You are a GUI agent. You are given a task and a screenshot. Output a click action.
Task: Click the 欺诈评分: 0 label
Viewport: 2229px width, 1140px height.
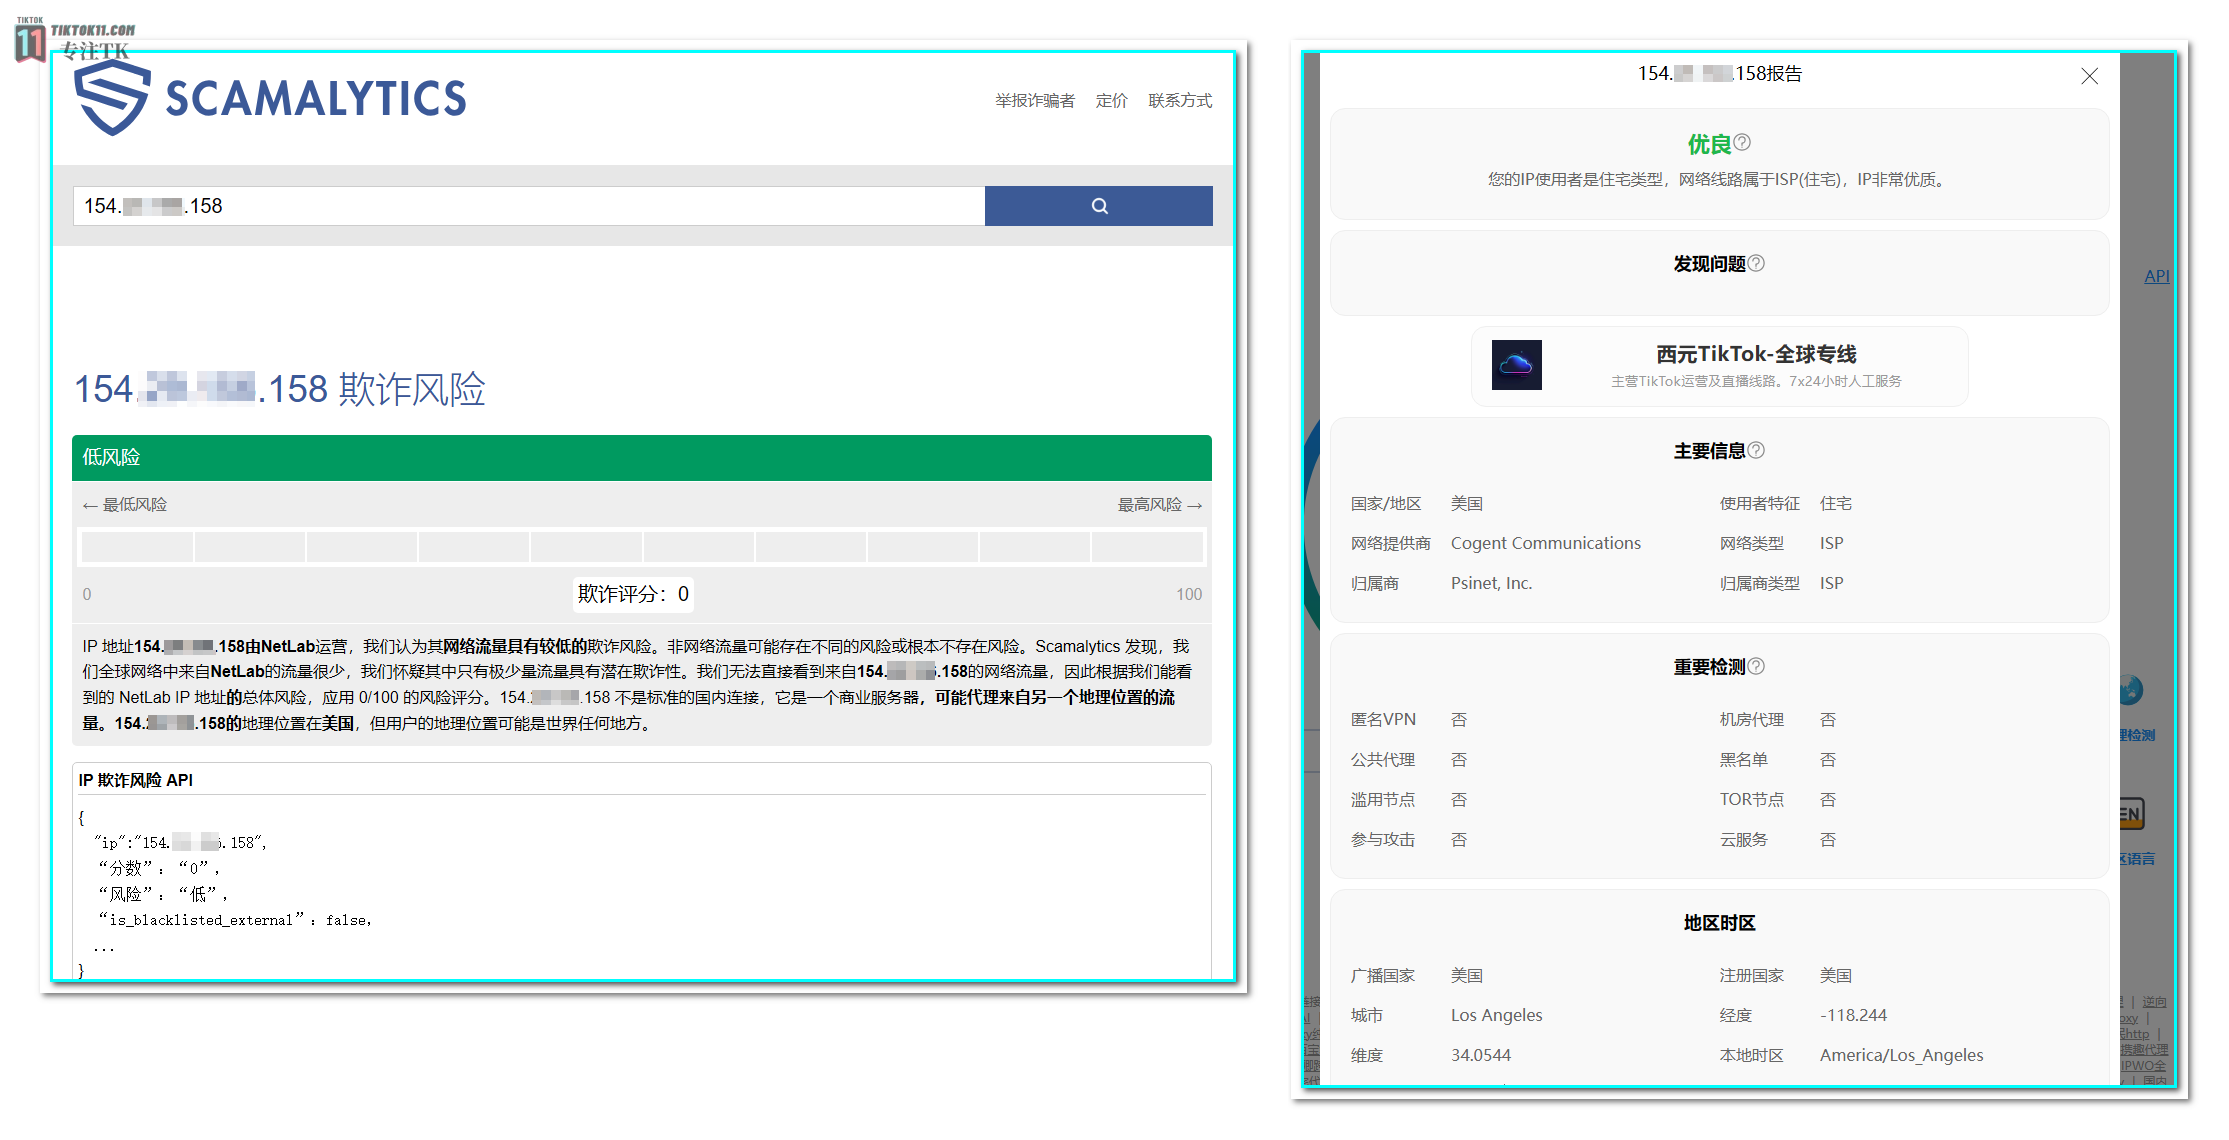coord(633,594)
